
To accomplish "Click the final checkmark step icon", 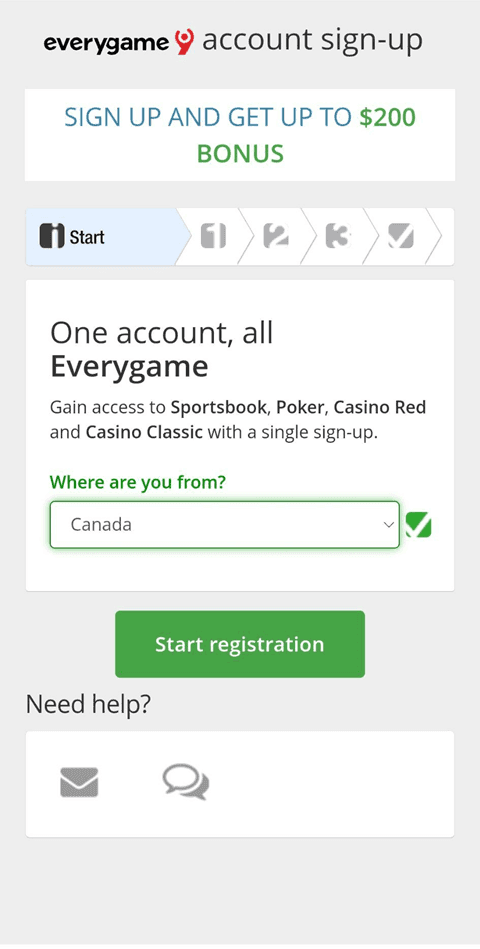I will click(x=401, y=236).
